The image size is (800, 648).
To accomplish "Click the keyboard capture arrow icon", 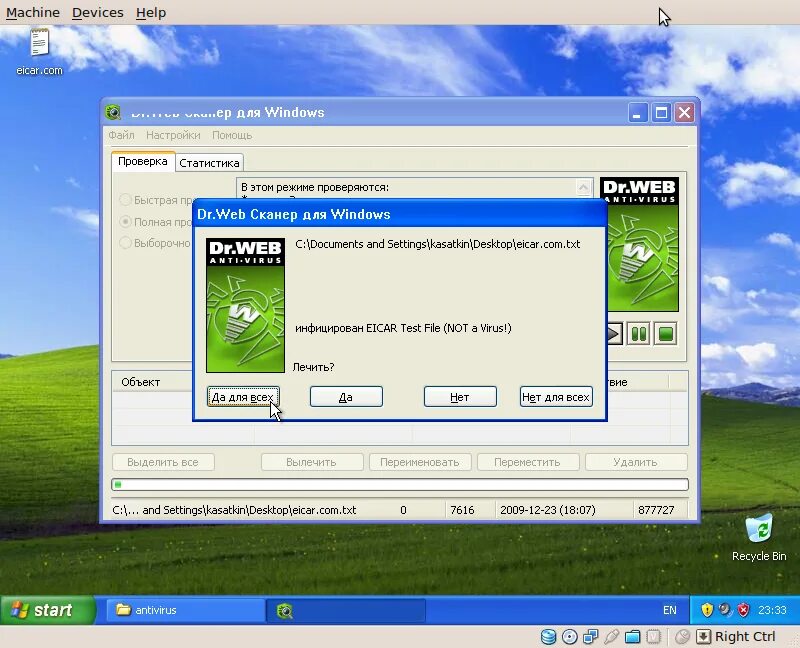I will pos(703,637).
